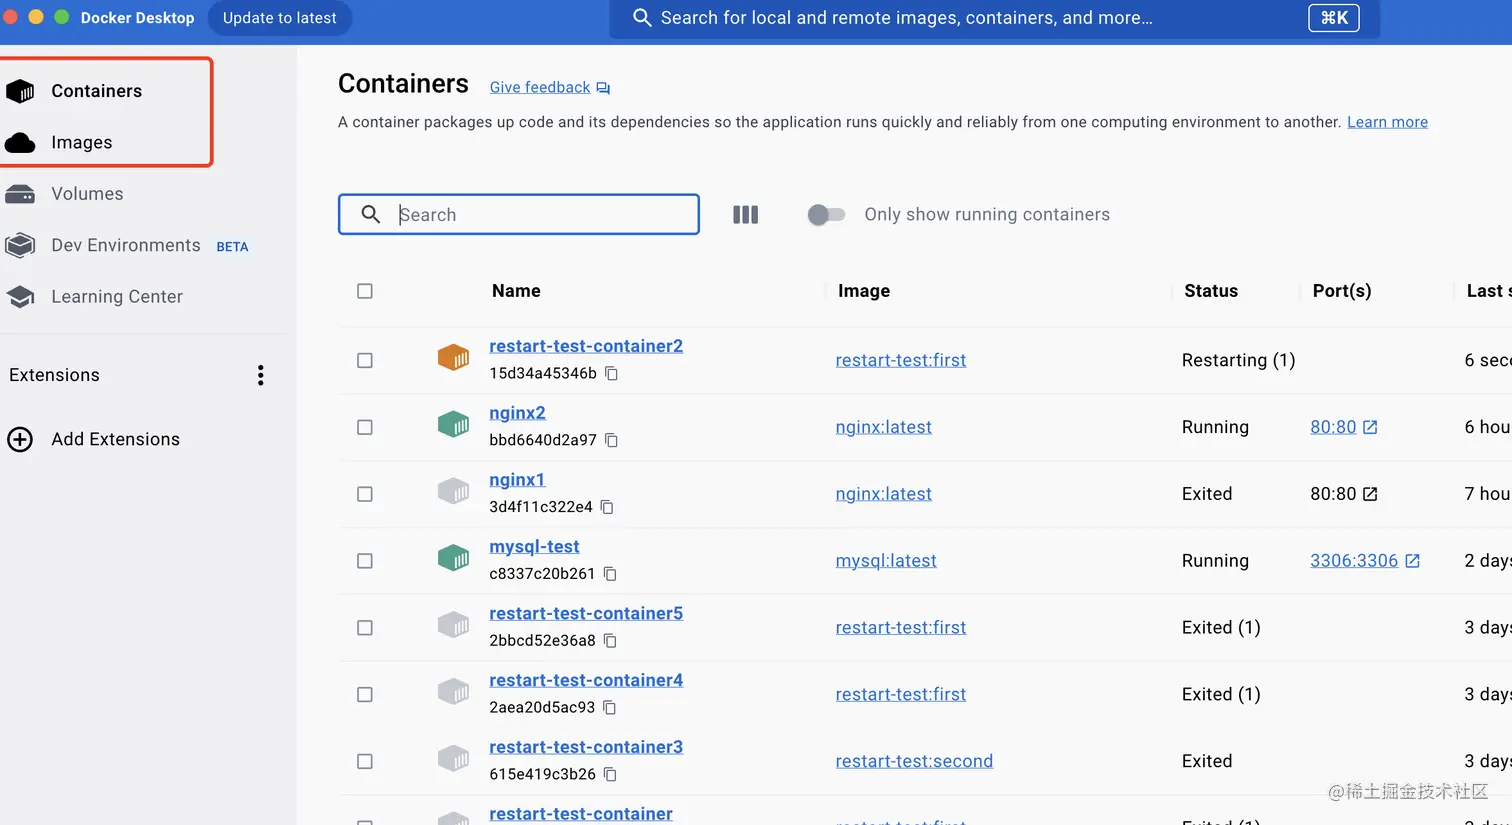Screen dimensions: 1512x825
Task: Click the orange restart-test-container2 status icon
Action: [454, 357]
